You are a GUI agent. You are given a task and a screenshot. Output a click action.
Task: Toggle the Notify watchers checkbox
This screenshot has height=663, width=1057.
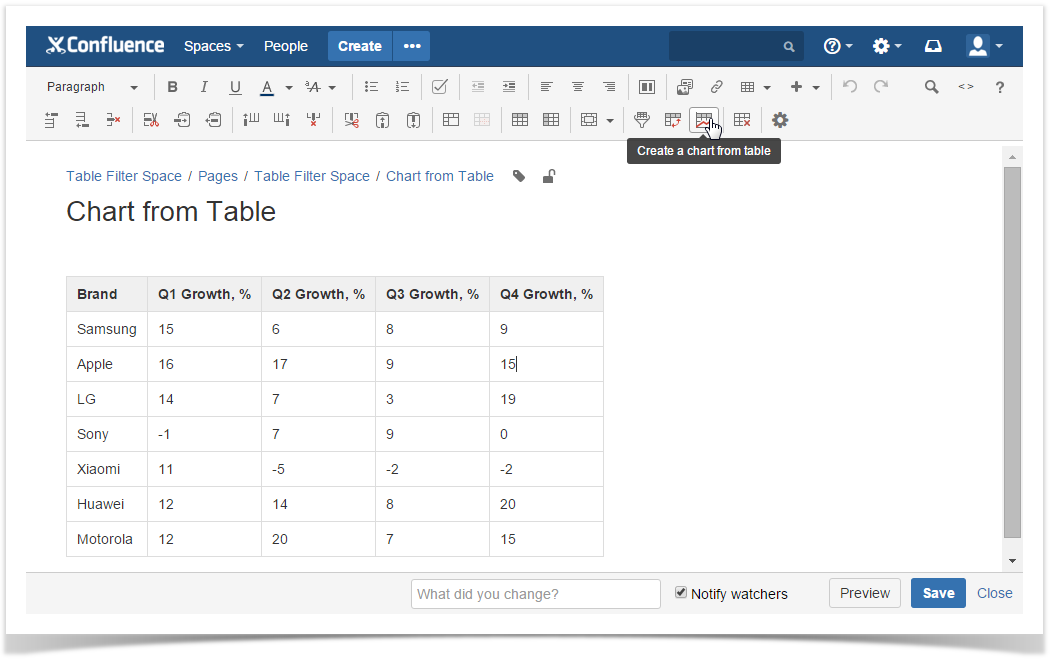pos(681,592)
